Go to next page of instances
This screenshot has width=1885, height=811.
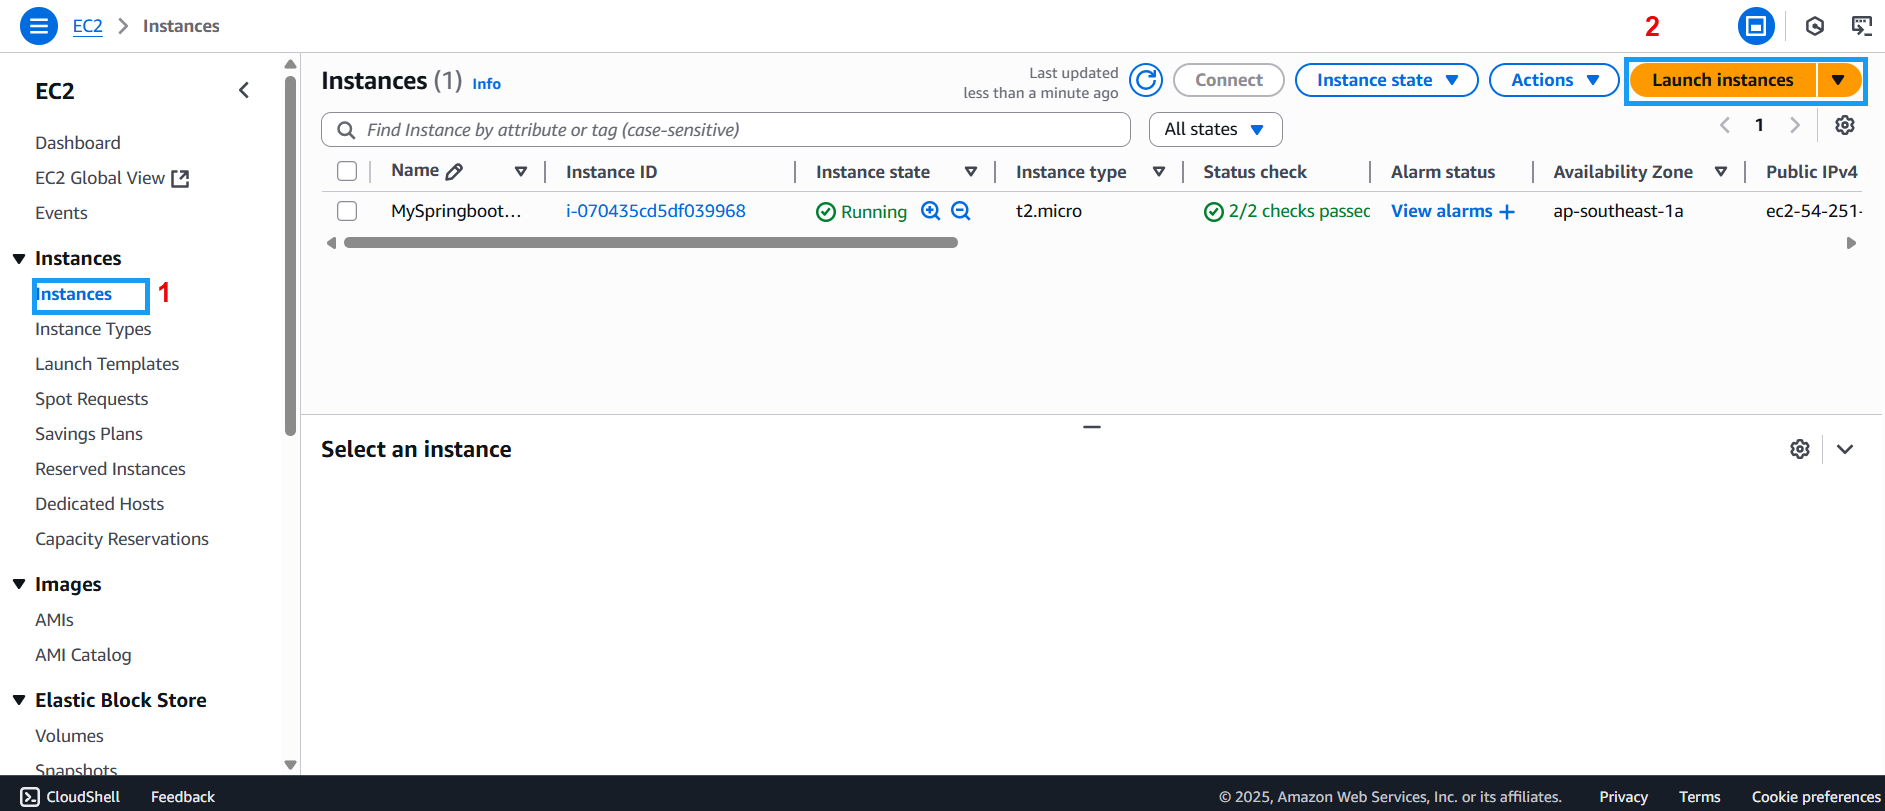1795,125
